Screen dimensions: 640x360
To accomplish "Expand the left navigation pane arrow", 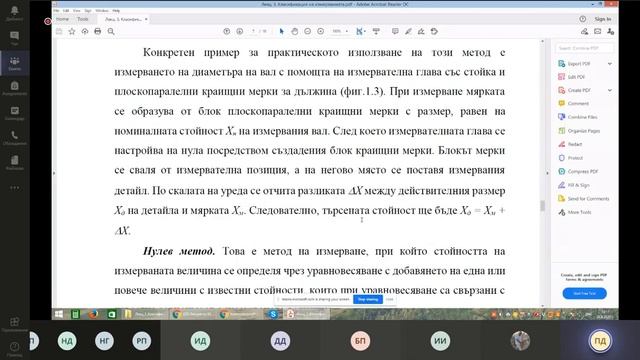I will click(x=54, y=173).
